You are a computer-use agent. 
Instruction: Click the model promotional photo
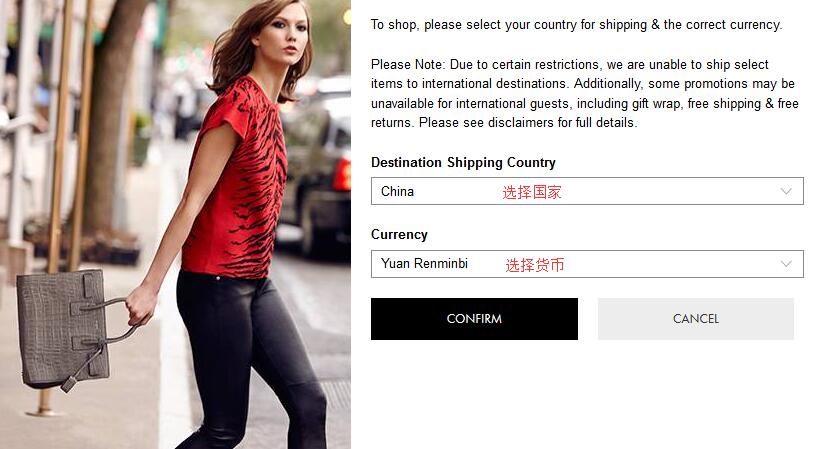tap(175, 224)
